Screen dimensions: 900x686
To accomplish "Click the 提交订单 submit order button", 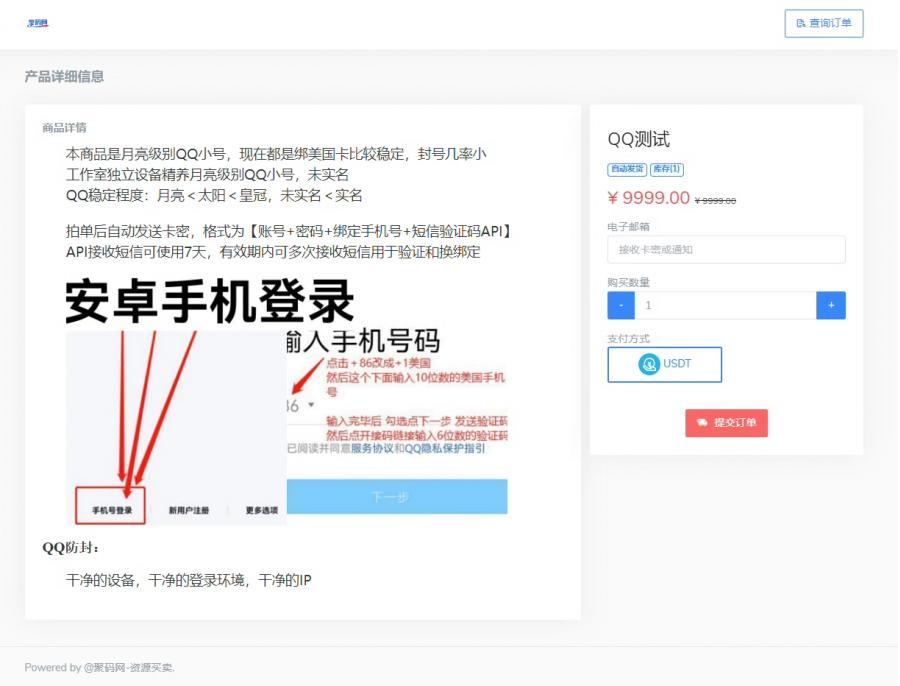I will tap(727, 423).
